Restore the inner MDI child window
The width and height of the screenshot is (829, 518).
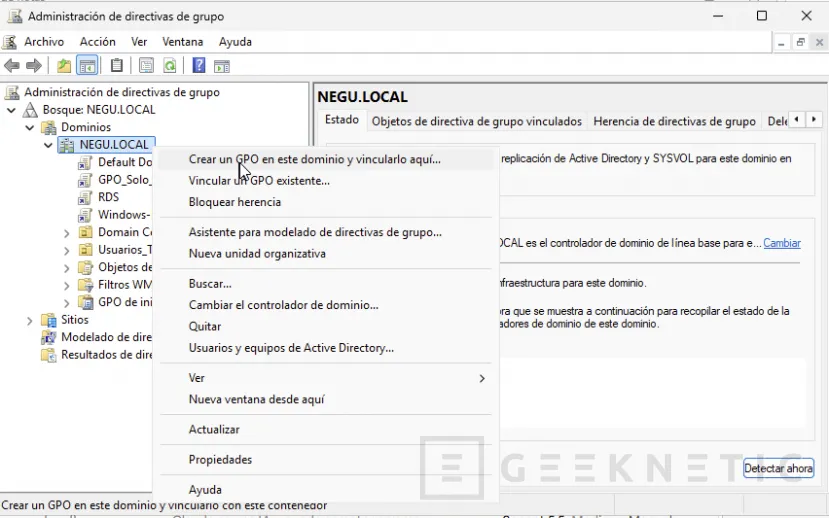coord(800,42)
